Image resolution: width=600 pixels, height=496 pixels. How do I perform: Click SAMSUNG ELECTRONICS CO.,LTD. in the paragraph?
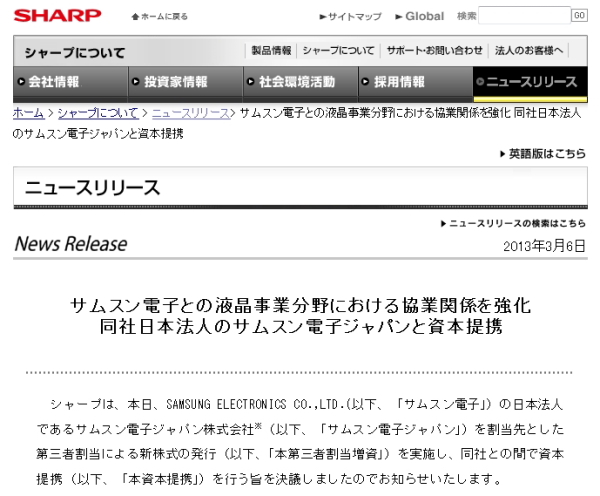[x=256, y=405]
